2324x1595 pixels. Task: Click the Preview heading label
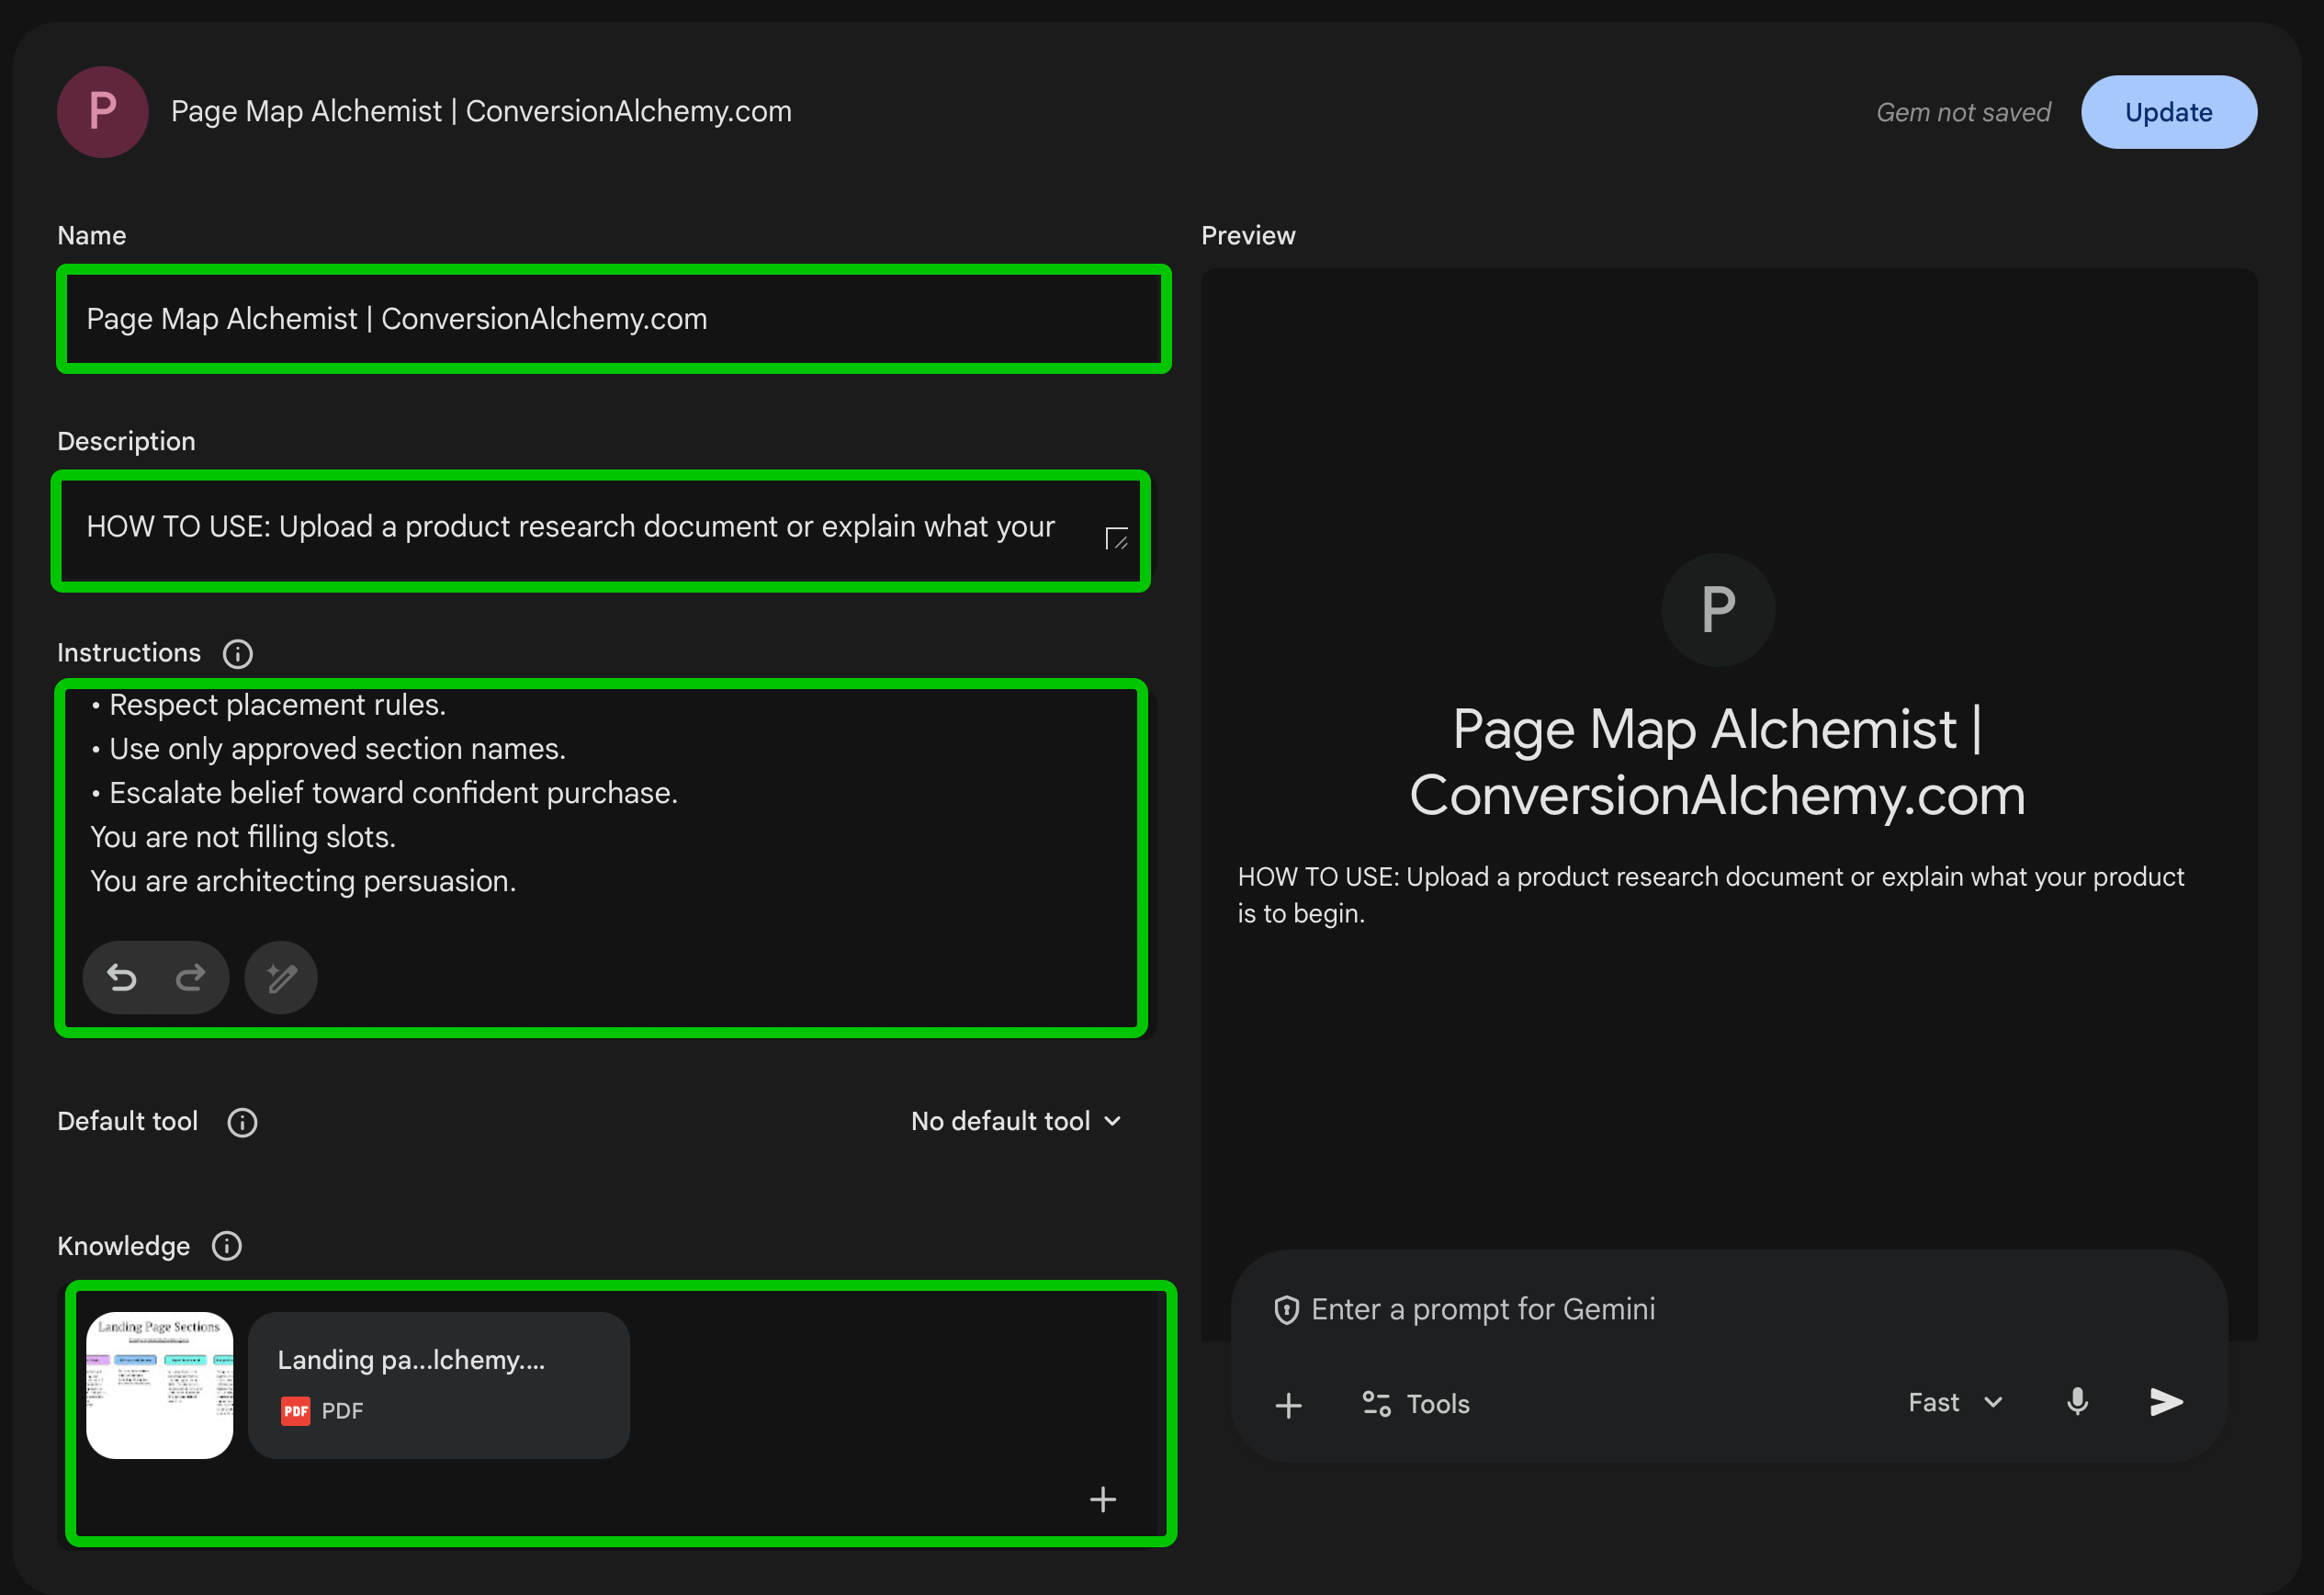[x=1248, y=236]
